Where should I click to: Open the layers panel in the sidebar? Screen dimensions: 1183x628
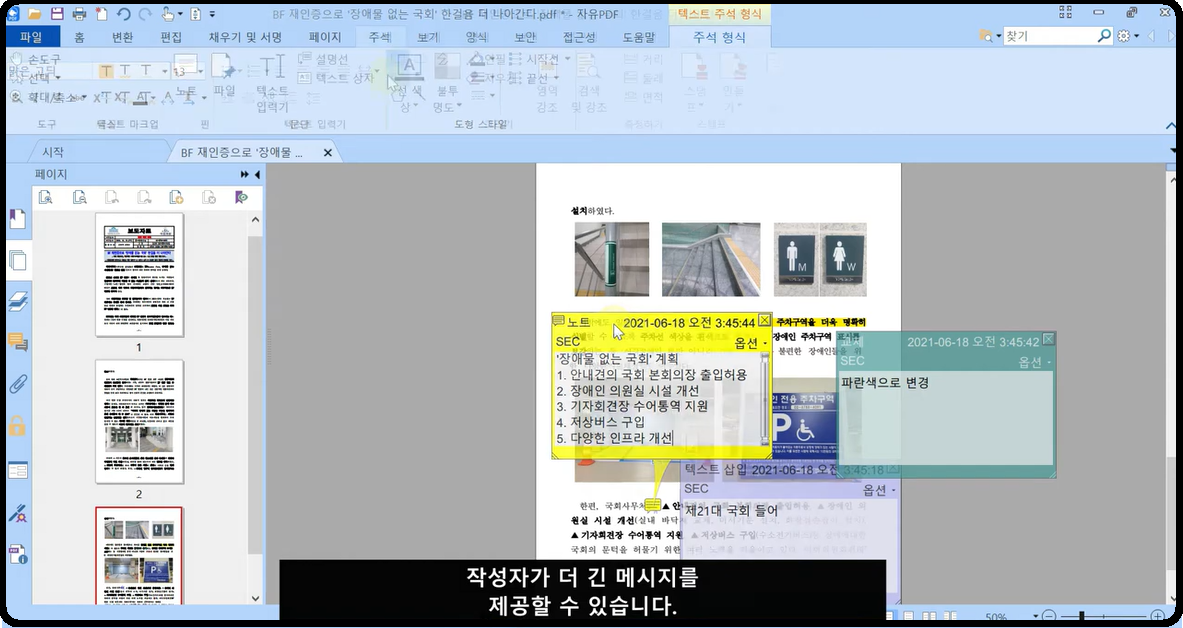[x=18, y=301]
